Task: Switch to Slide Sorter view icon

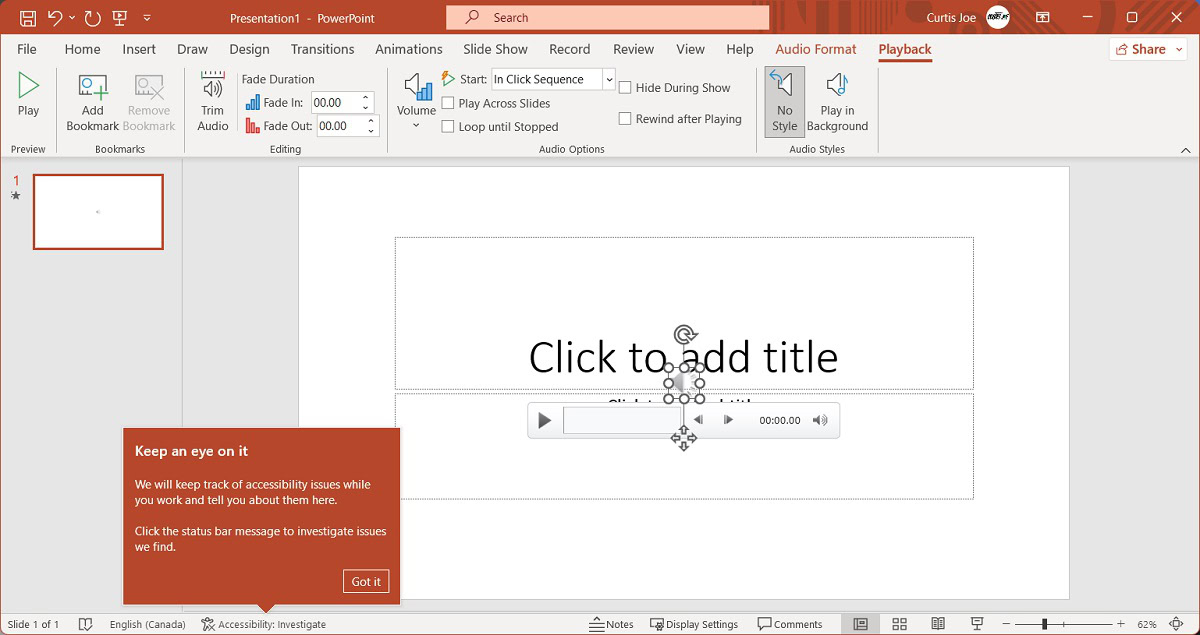Action: tap(899, 624)
